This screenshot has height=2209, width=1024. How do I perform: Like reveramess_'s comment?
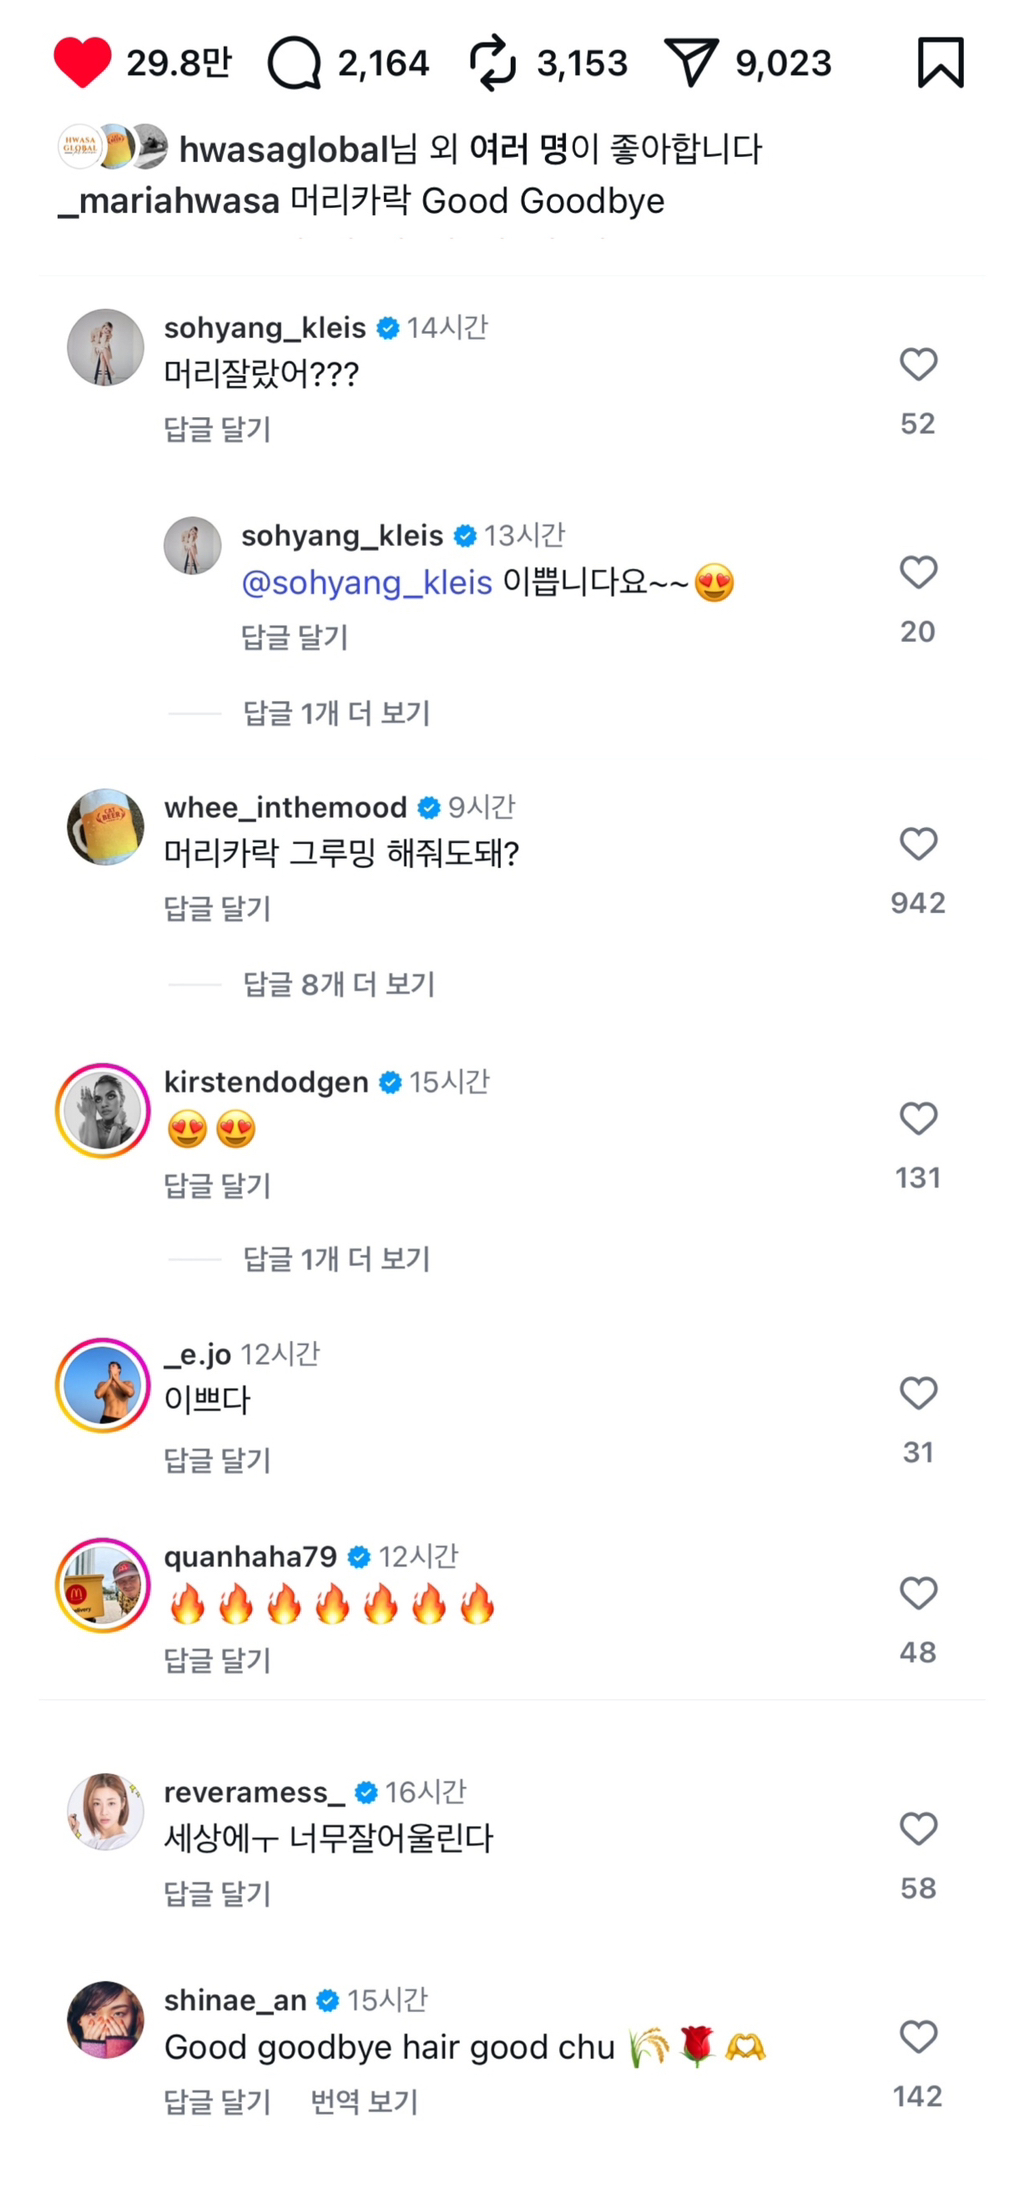(918, 1829)
